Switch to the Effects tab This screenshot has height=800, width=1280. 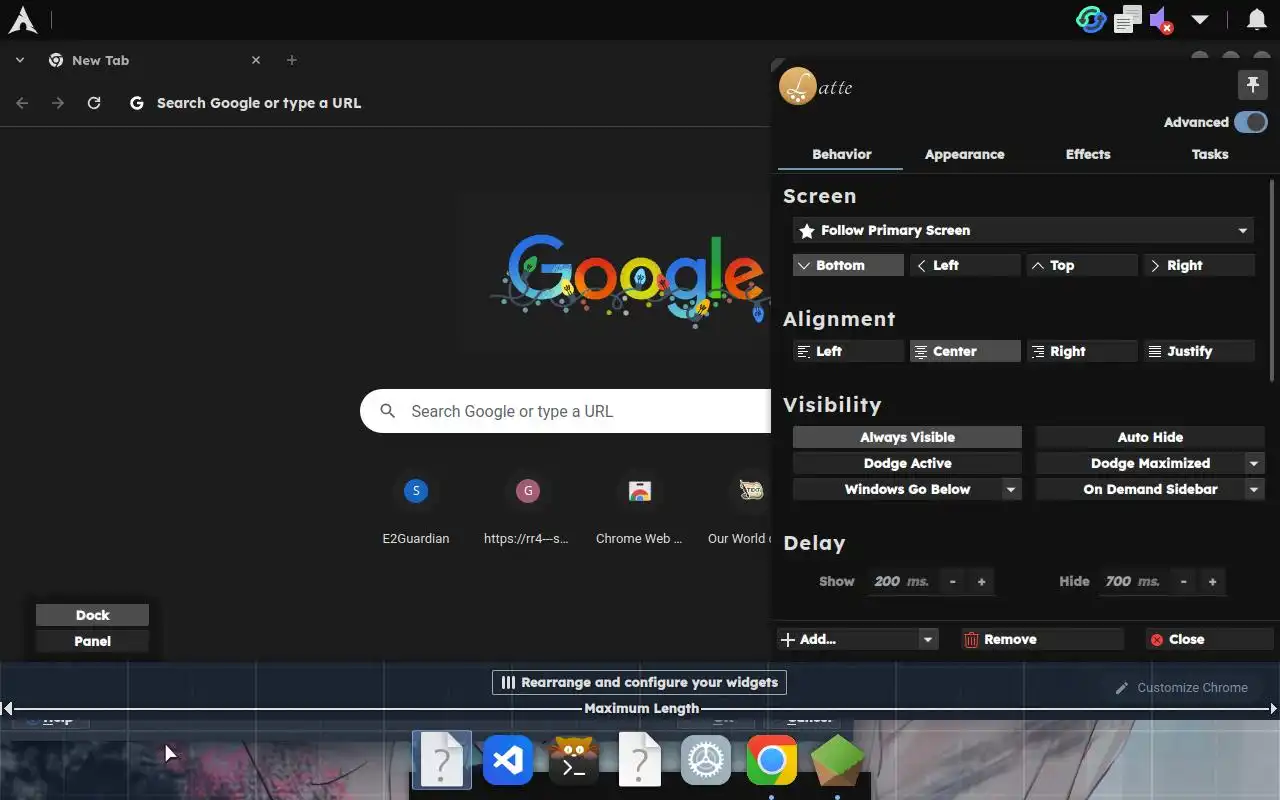pyautogui.click(x=1088, y=154)
